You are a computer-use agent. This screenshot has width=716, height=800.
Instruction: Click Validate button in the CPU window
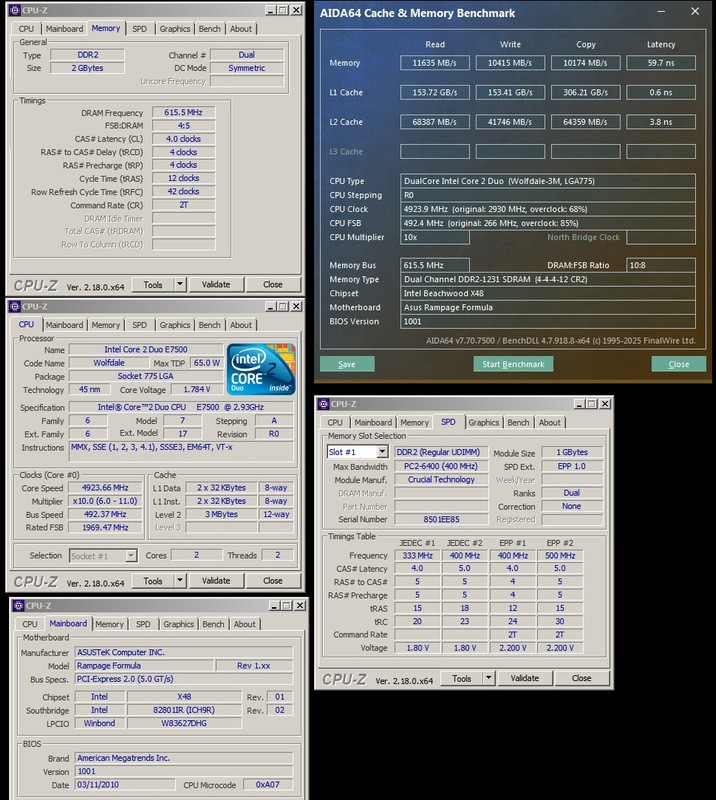pos(216,580)
